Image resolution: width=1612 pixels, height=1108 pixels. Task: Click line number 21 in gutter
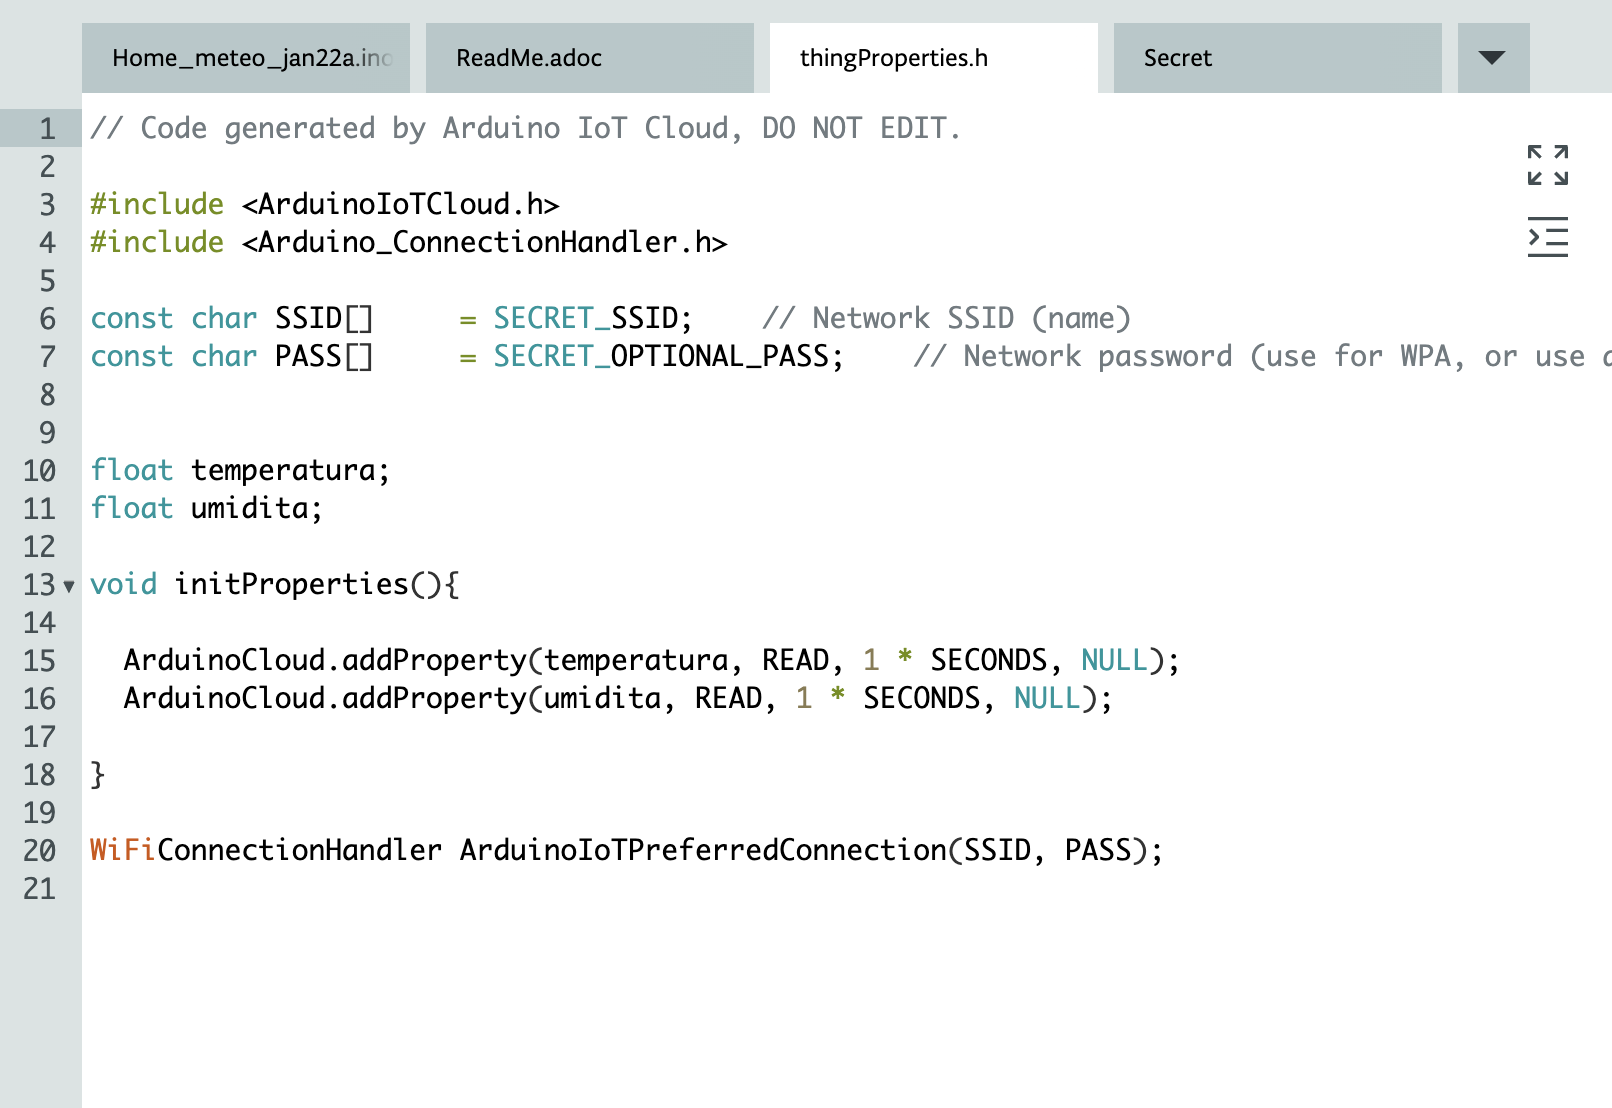point(39,889)
